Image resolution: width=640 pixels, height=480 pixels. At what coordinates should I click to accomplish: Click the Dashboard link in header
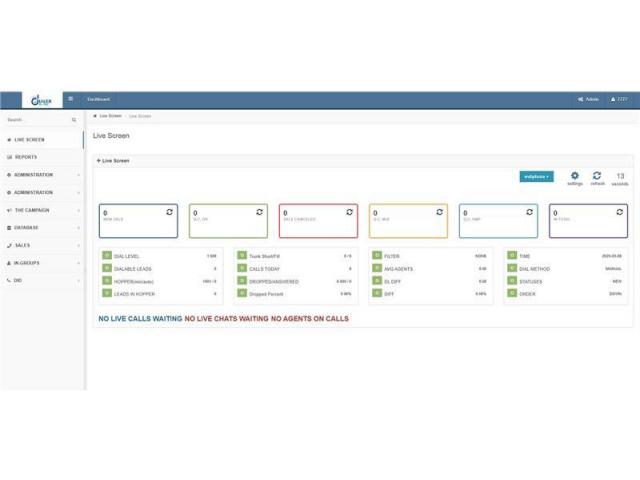click(98, 99)
